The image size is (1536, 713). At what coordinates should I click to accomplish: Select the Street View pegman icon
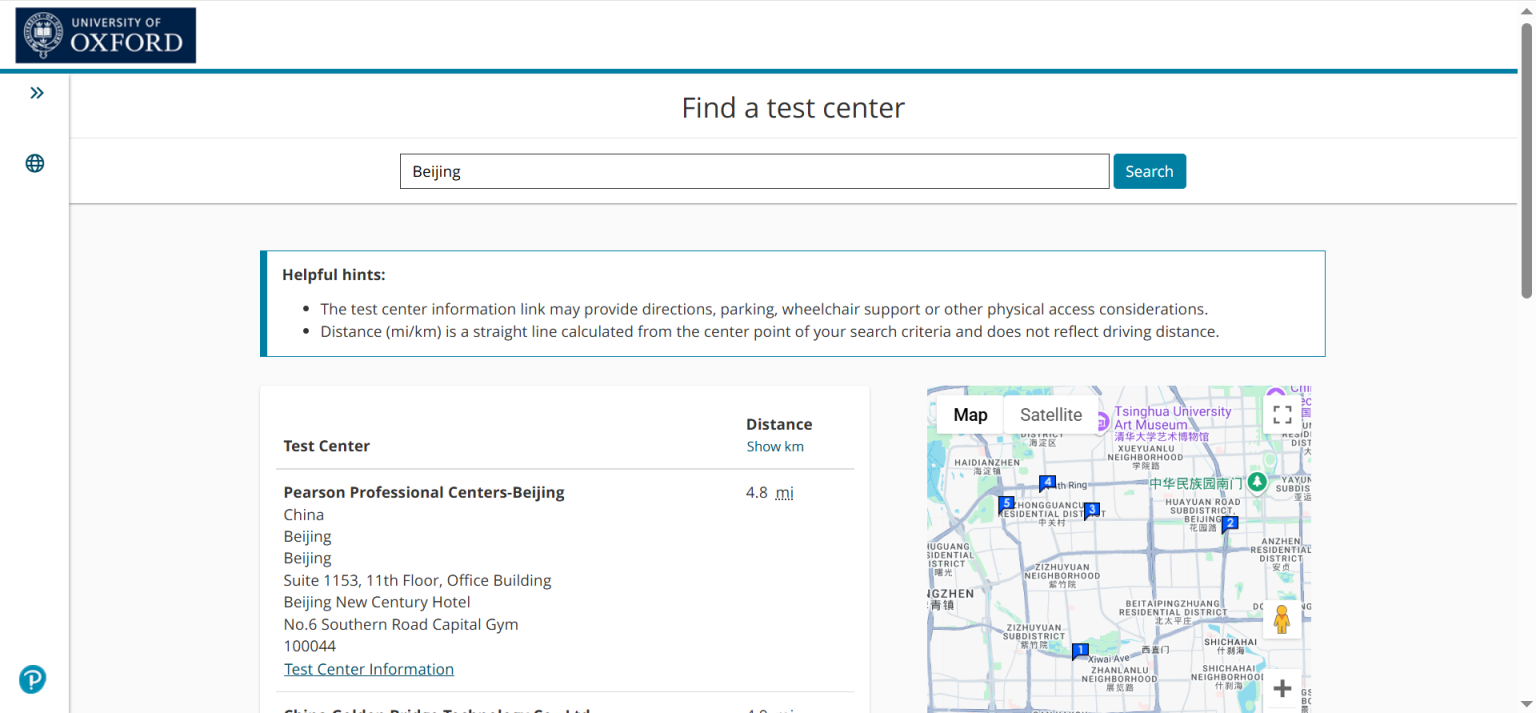1281,620
